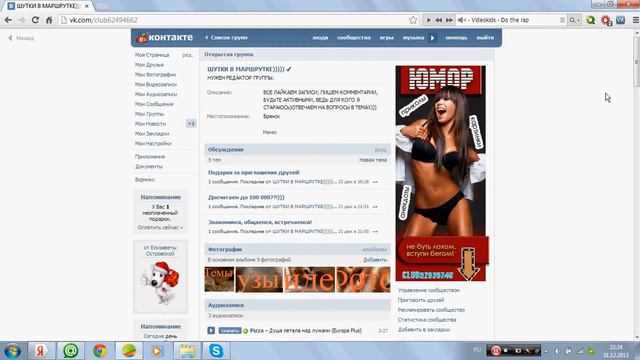
Task: Click 'Рекламировать сообщество'
Action: tap(431, 310)
